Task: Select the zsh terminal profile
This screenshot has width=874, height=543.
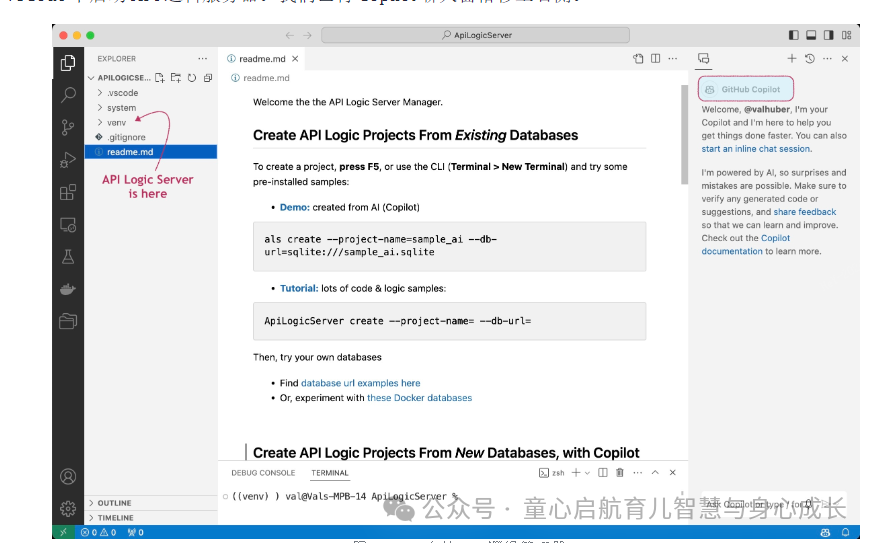Action: point(551,473)
